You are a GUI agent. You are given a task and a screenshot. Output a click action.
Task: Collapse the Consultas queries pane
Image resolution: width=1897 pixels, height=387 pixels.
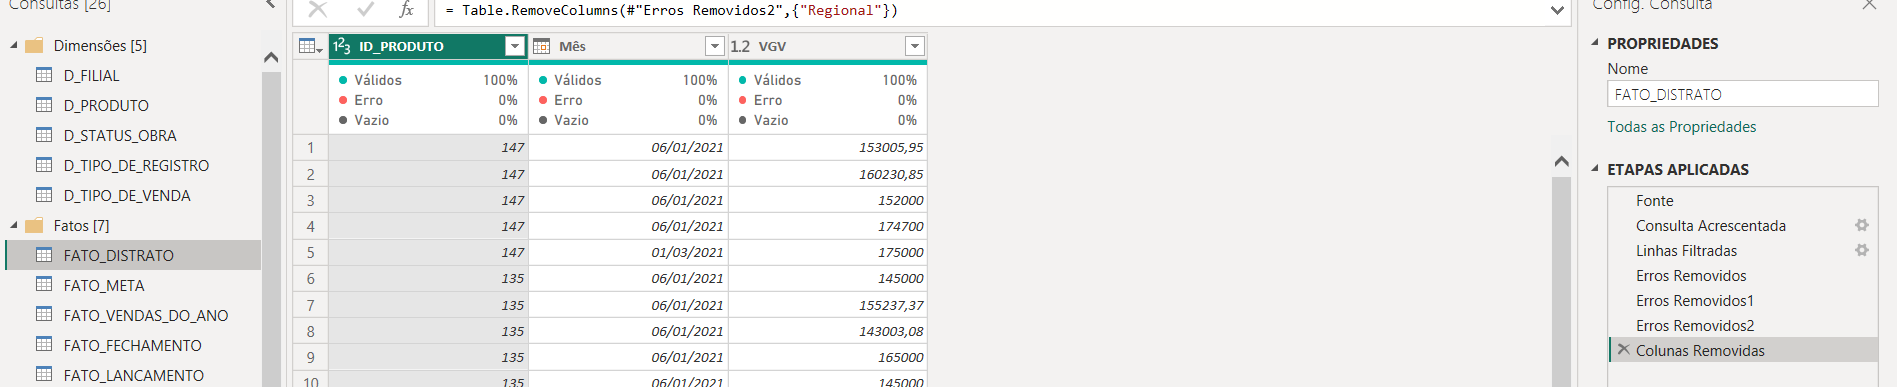point(270,4)
